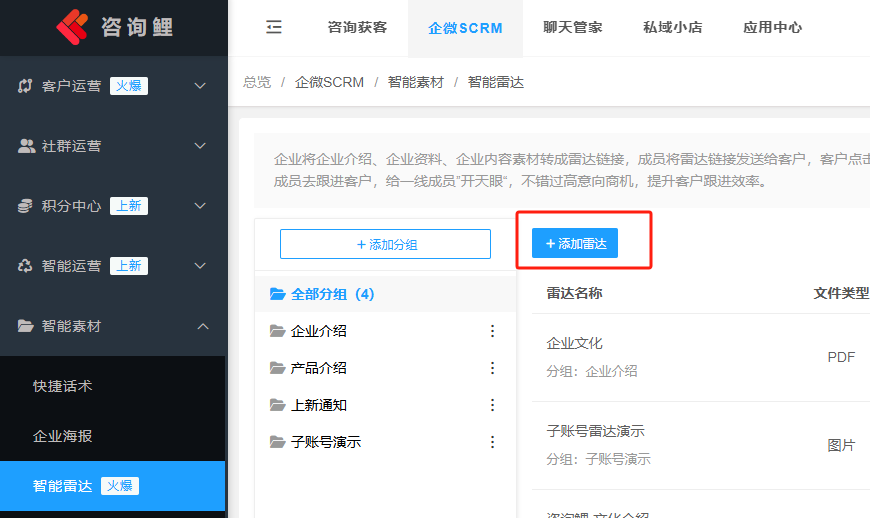Click the 添加分组 button

[x=385, y=244]
